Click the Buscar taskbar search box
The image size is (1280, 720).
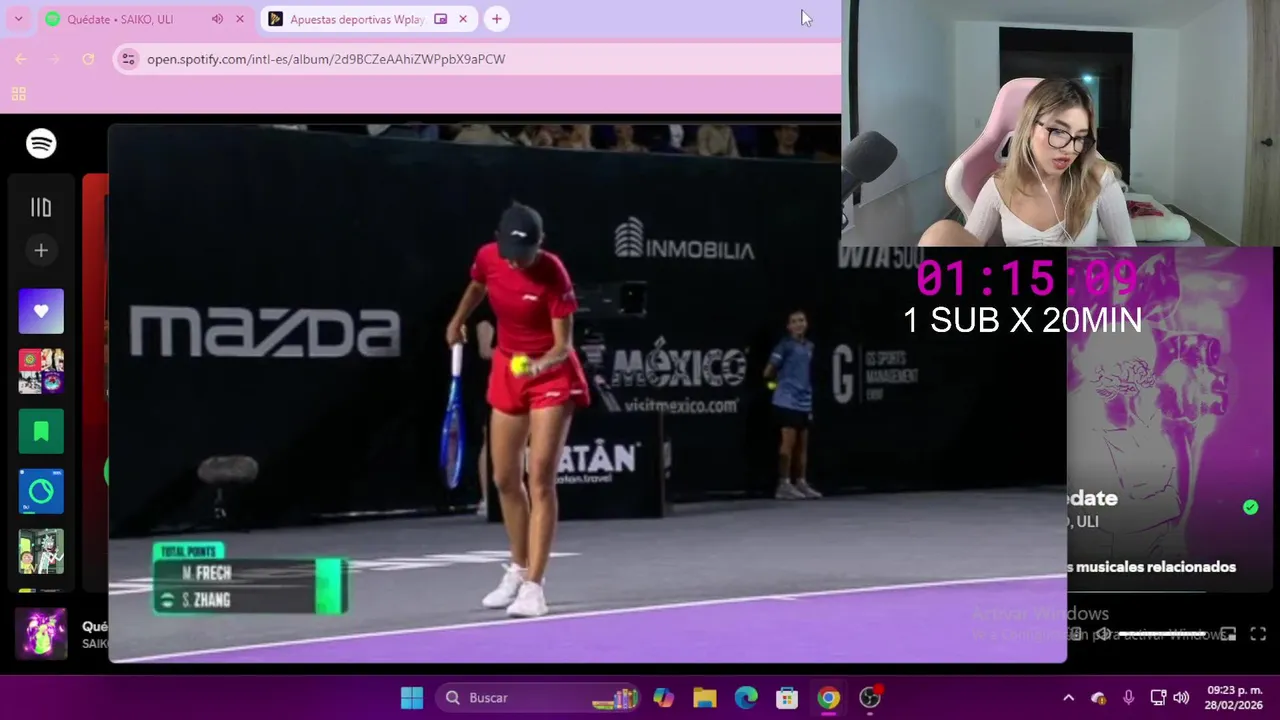pyautogui.click(x=538, y=697)
